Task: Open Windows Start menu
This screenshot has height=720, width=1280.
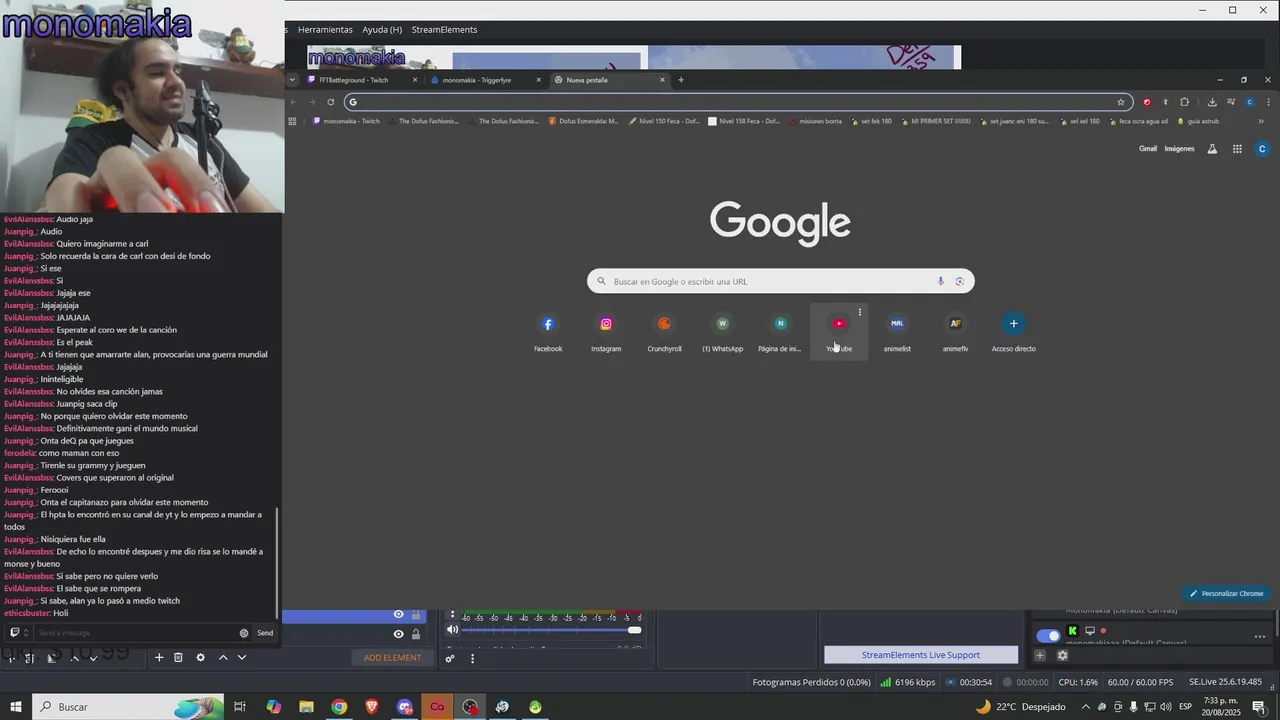Action: 16,707
